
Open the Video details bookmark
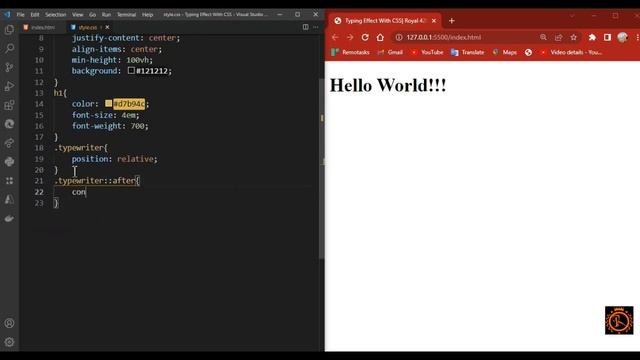point(571,52)
